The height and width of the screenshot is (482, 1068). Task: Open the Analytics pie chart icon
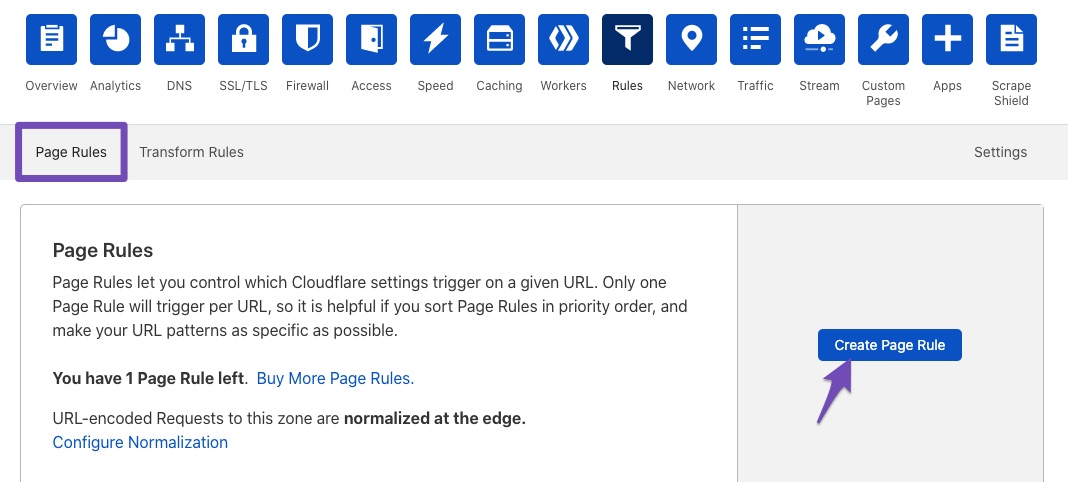click(115, 39)
